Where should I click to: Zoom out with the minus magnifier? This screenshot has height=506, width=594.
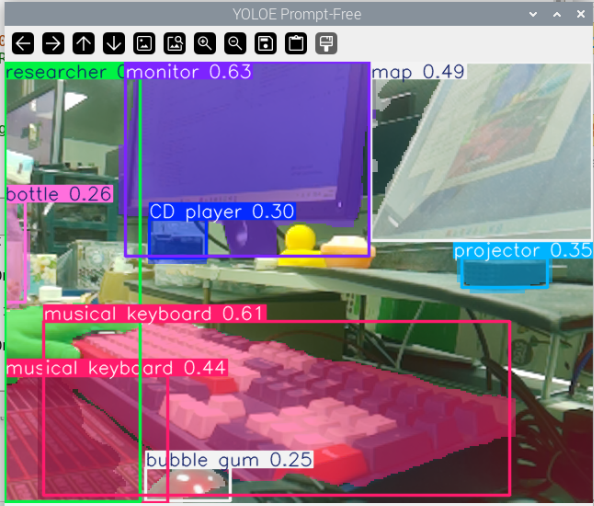[235, 43]
